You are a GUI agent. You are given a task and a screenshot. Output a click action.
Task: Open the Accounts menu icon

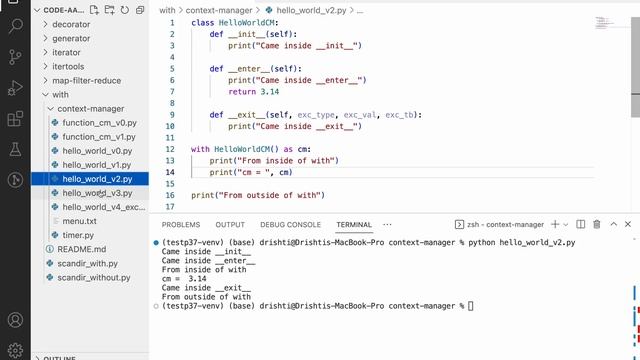tap(16, 320)
